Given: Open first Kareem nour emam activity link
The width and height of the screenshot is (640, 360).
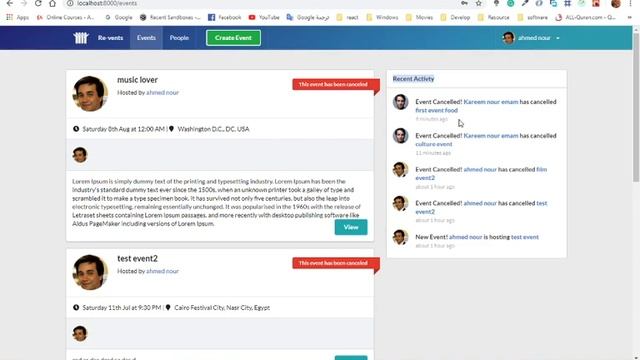Looking at the screenshot, I should (x=491, y=102).
